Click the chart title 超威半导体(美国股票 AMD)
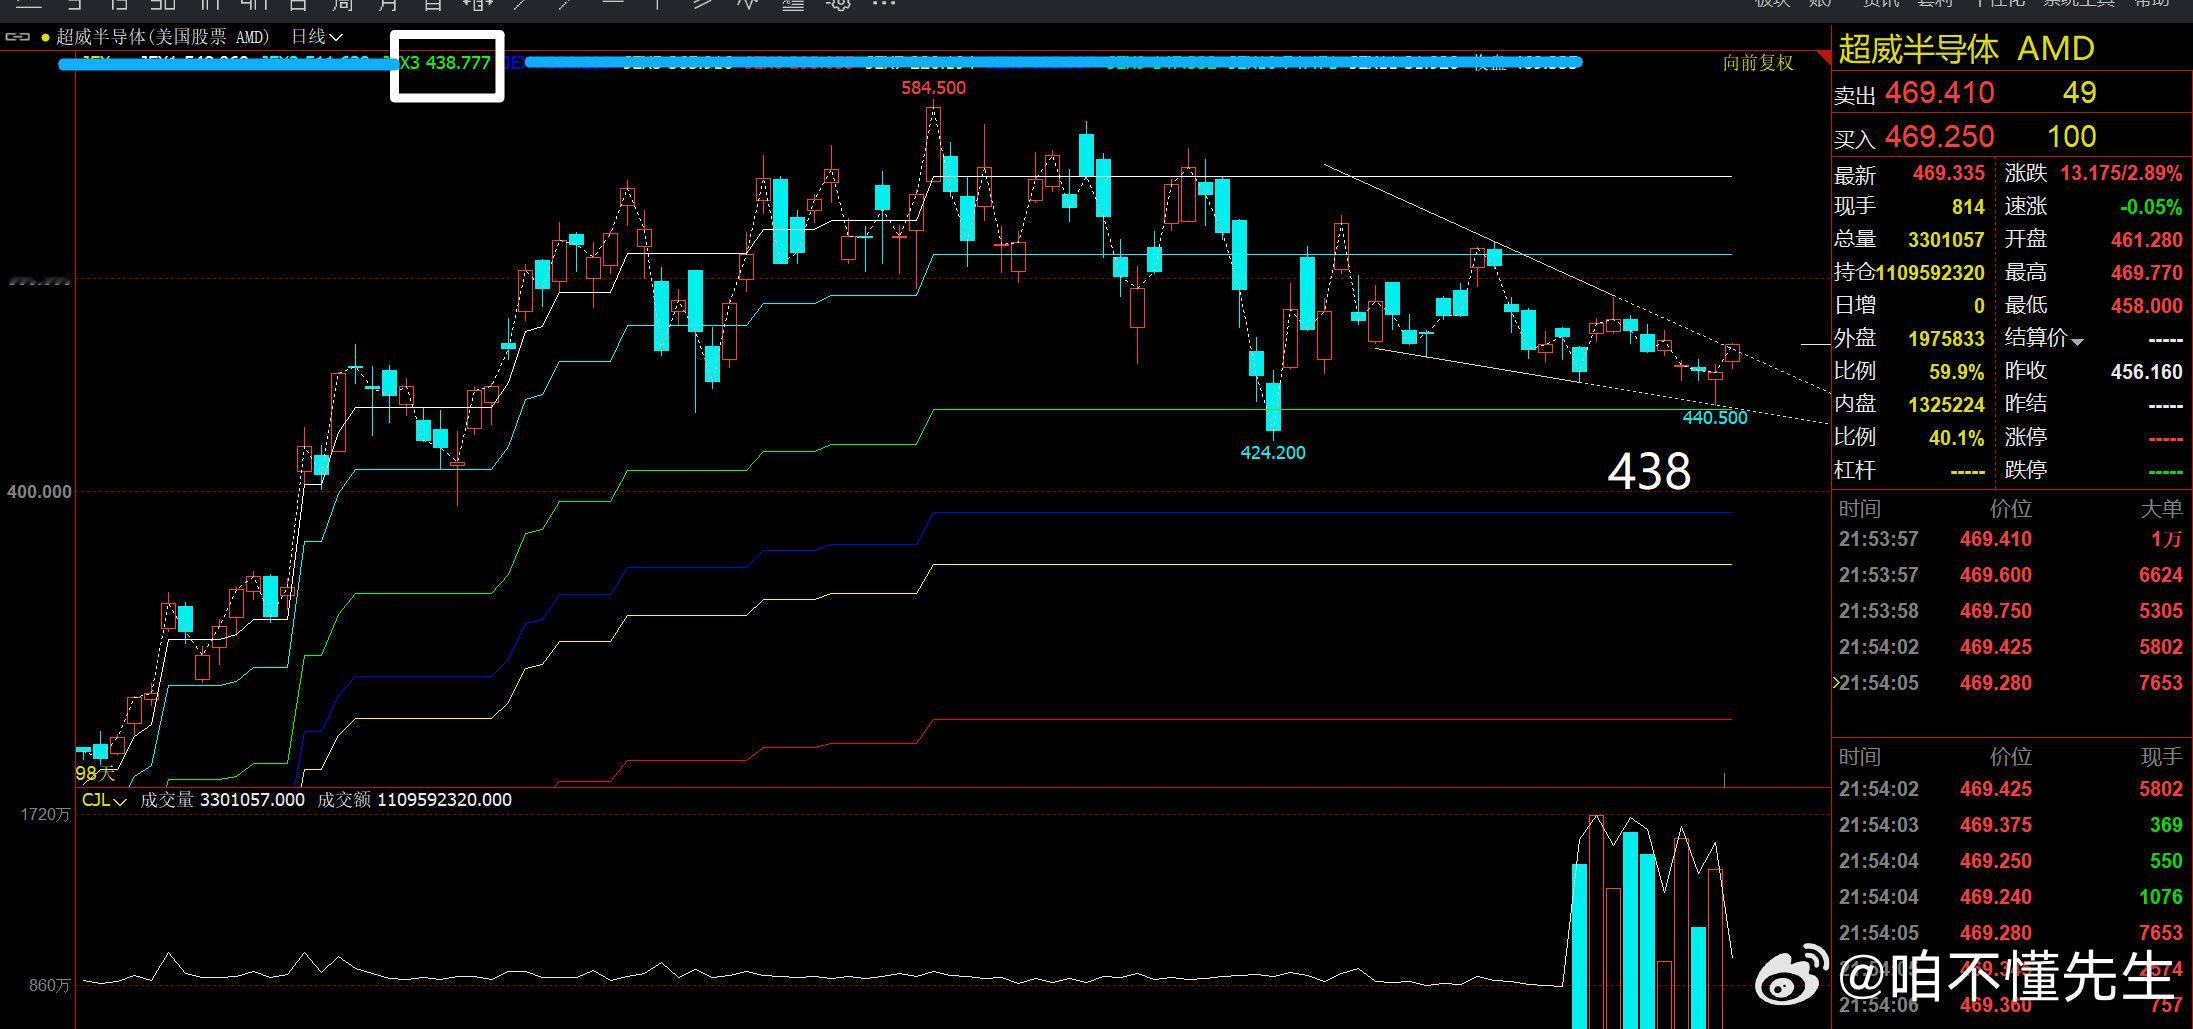The height and width of the screenshot is (1029, 2193). pos(163,37)
